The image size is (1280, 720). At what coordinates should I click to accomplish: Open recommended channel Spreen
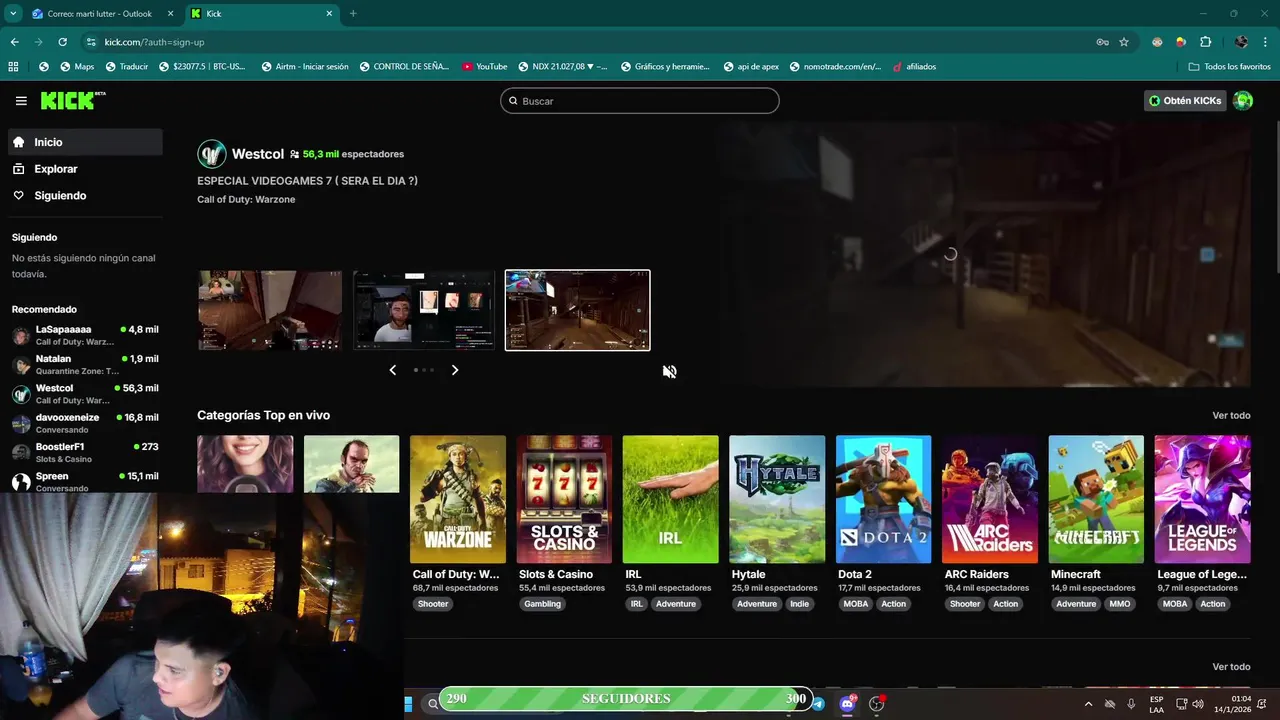coord(85,481)
